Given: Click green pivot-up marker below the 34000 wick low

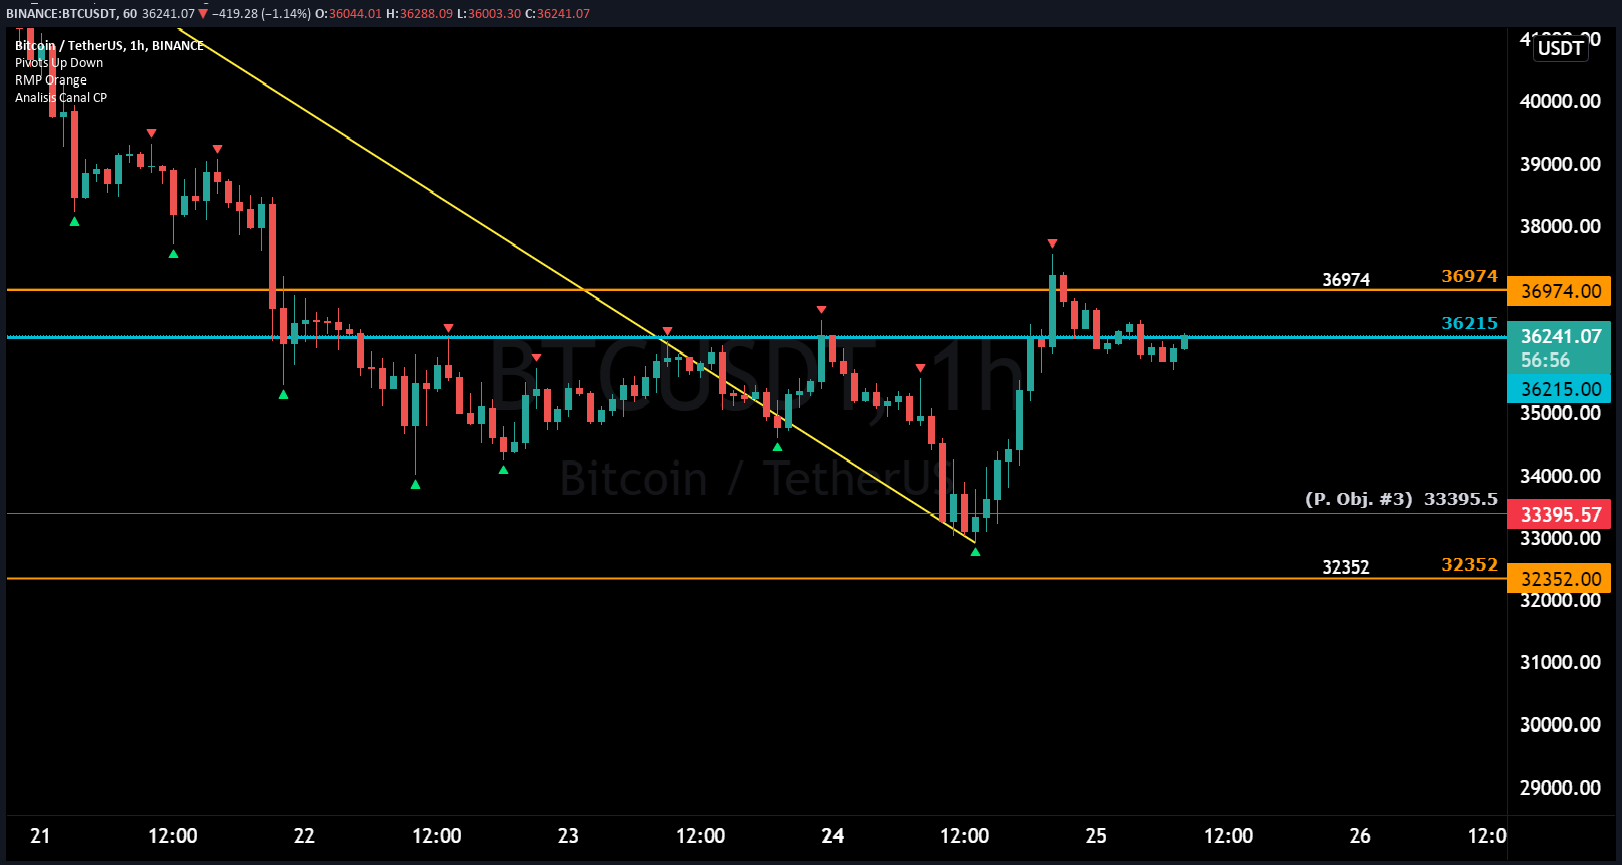Looking at the screenshot, I should pyautogui.click(x=415, y=484).
